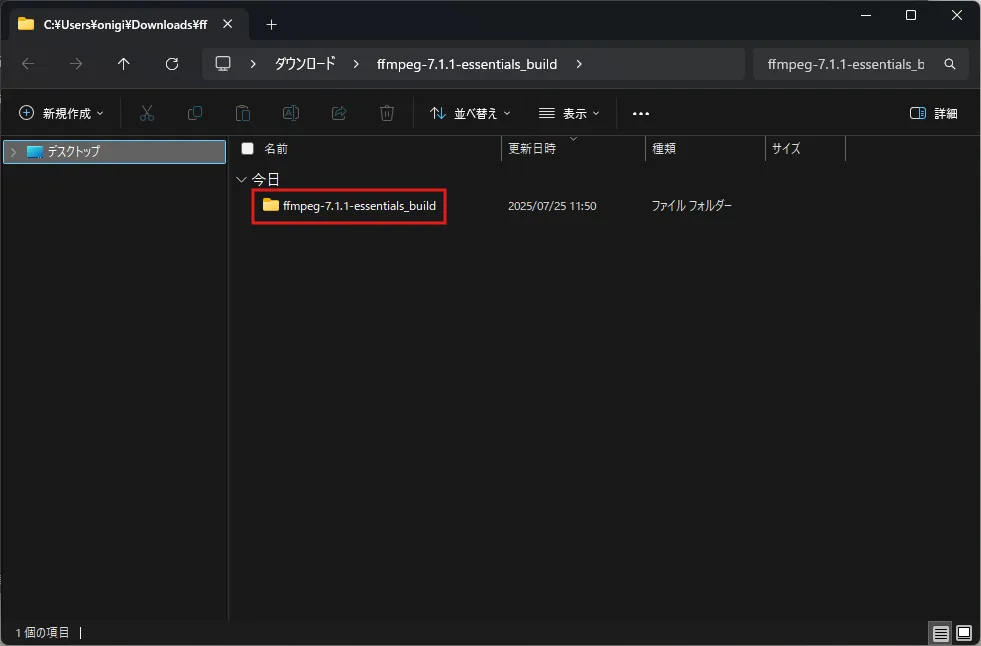Open the 並べ替え sort dropdown
This screenshot has height=646, width=981.
(x=470, y=113)
